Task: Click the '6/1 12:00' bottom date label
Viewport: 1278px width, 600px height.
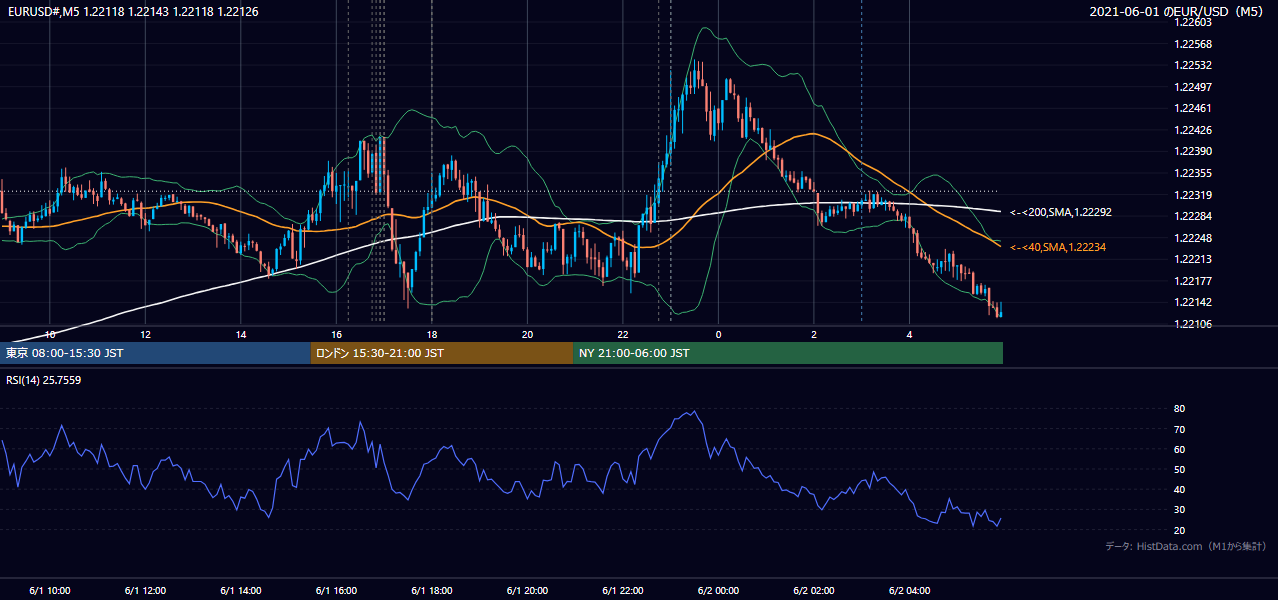Action: click(x=145, y=591)
